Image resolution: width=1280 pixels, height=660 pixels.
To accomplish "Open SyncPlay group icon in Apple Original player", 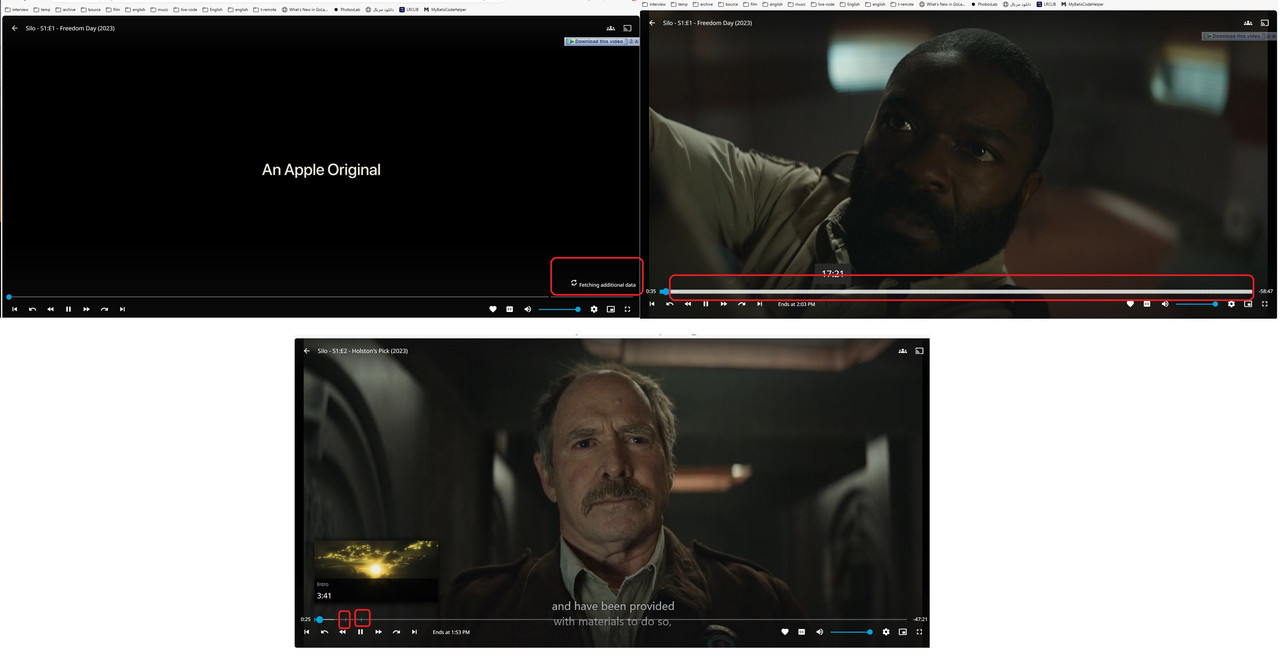I will pyautogui.click(x=611, y=28).
